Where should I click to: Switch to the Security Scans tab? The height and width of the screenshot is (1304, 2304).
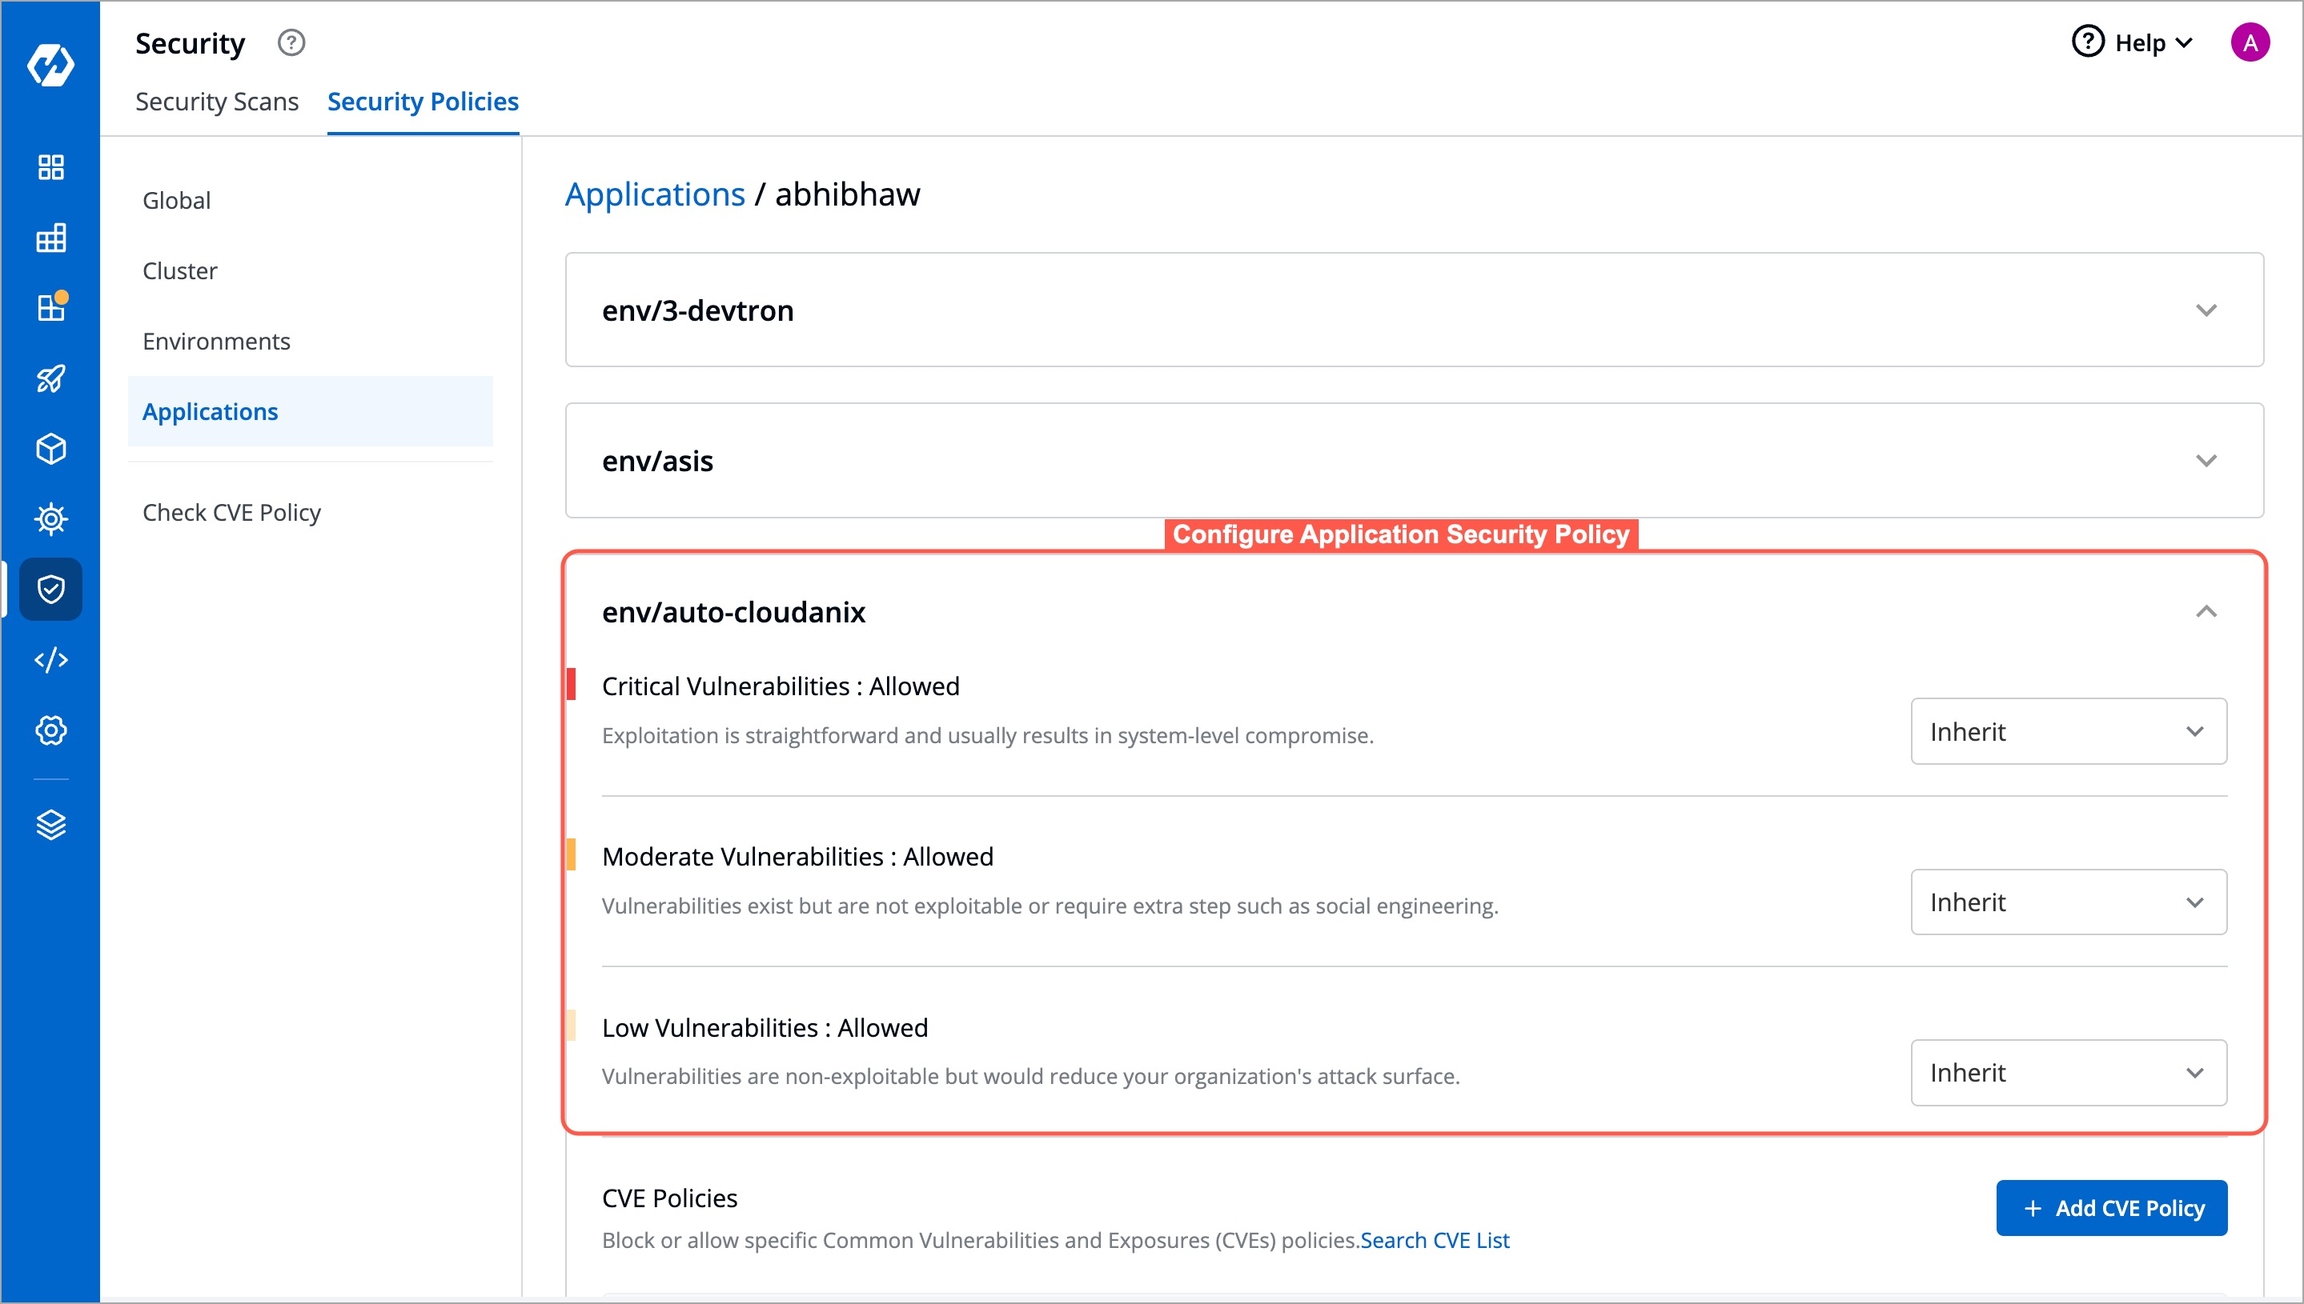tap(217, 101)
